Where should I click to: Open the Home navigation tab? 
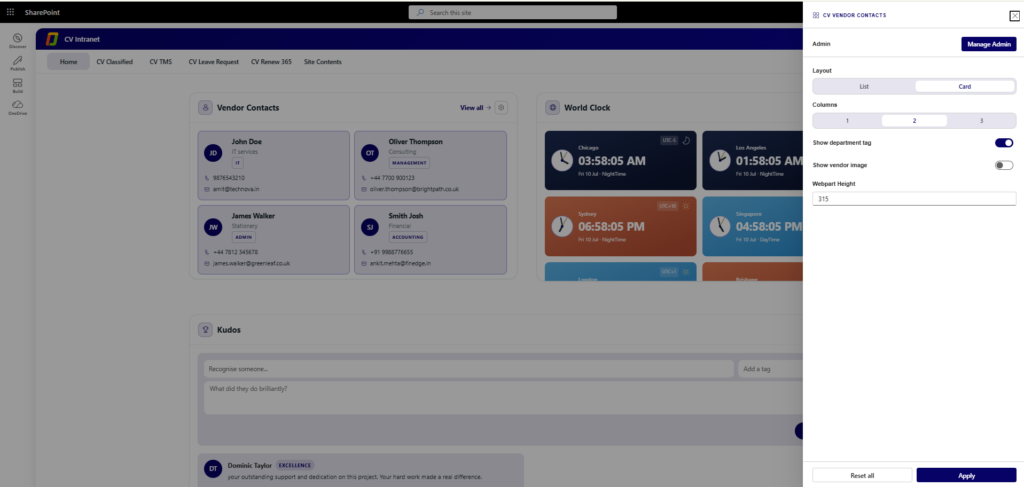click(x=69, y=62)
